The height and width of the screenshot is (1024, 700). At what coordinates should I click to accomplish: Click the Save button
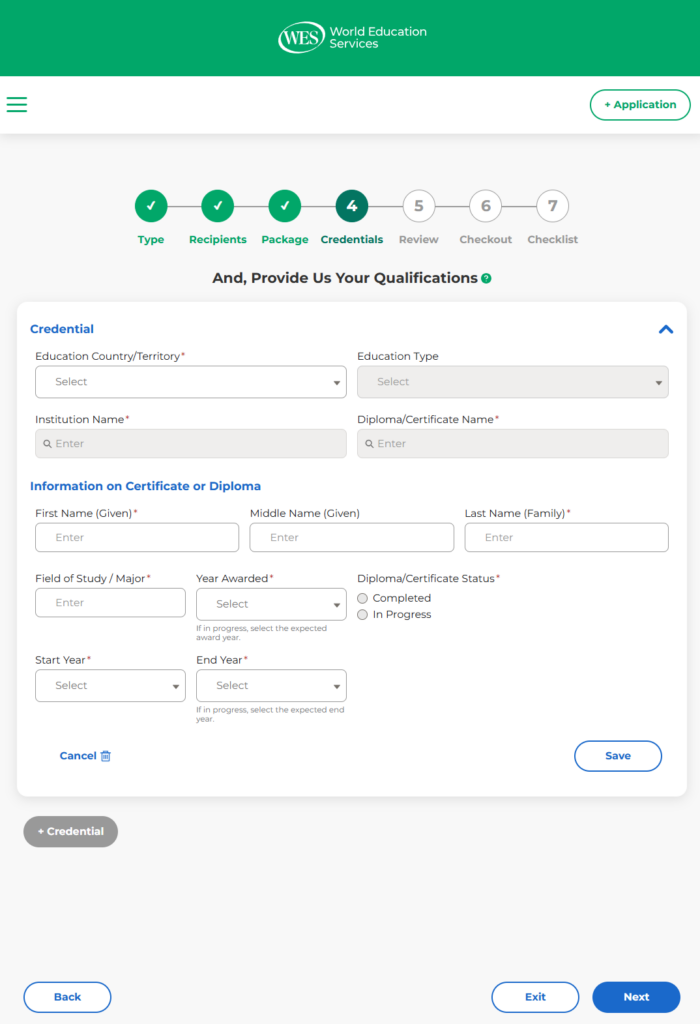coord(618,756)
